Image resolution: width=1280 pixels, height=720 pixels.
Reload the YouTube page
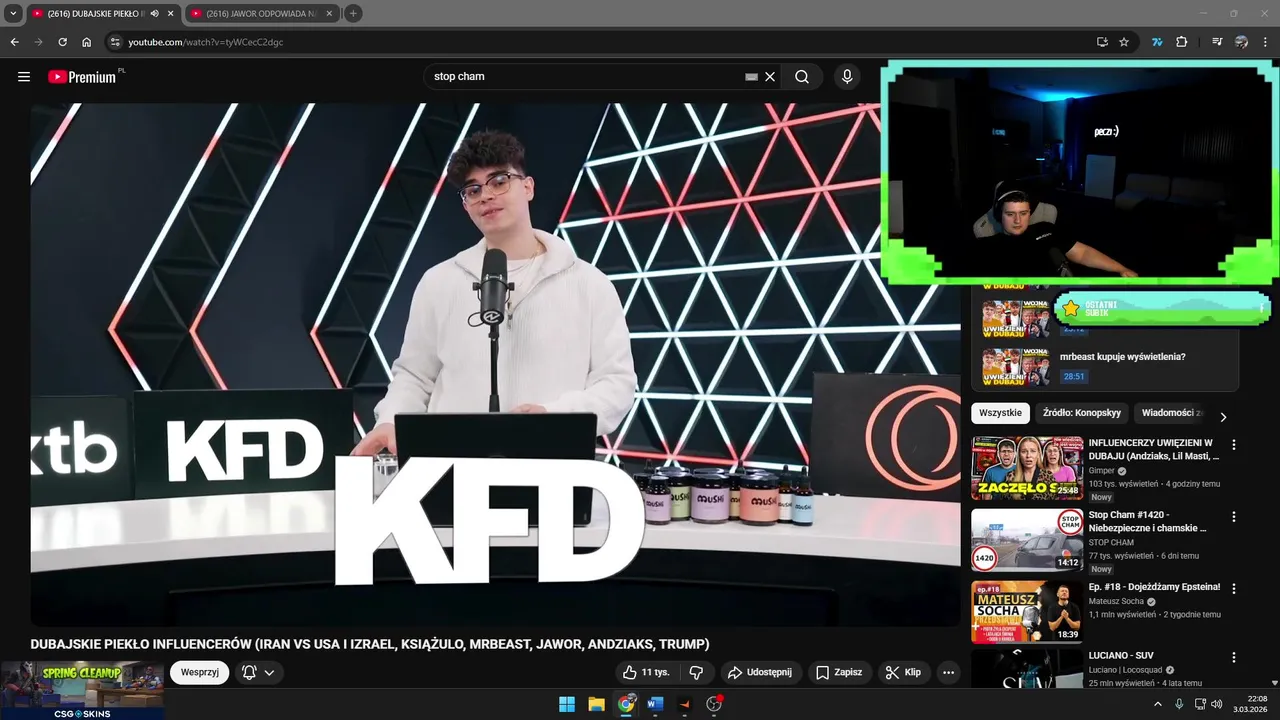(62, 42)
